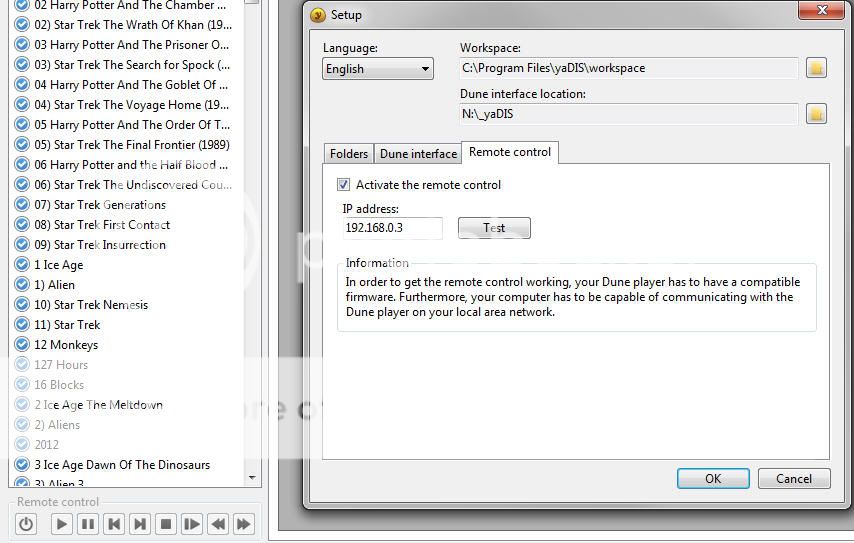Click the Test button
Screen dimensions: 854x543
pyautogui.click(x=494, y=228)
